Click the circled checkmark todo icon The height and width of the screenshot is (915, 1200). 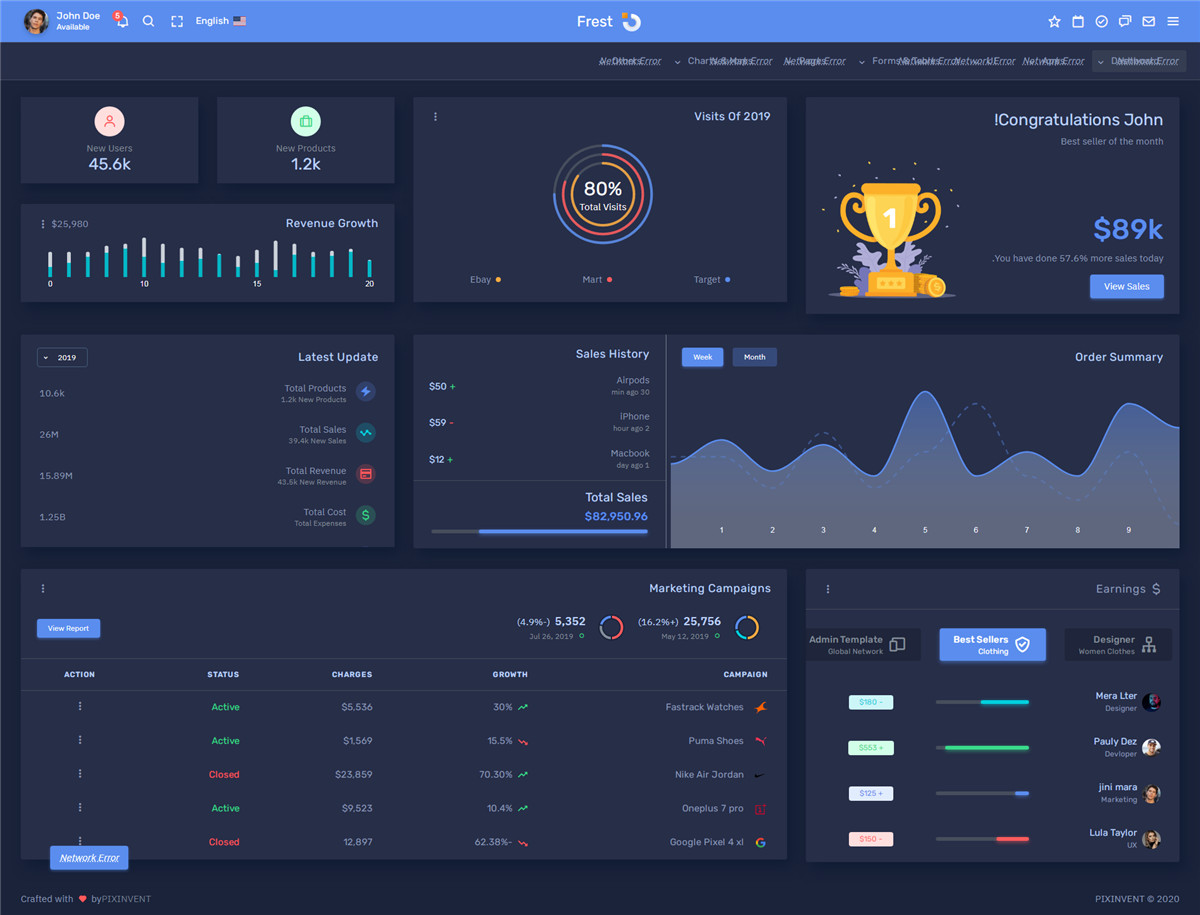1101,21
